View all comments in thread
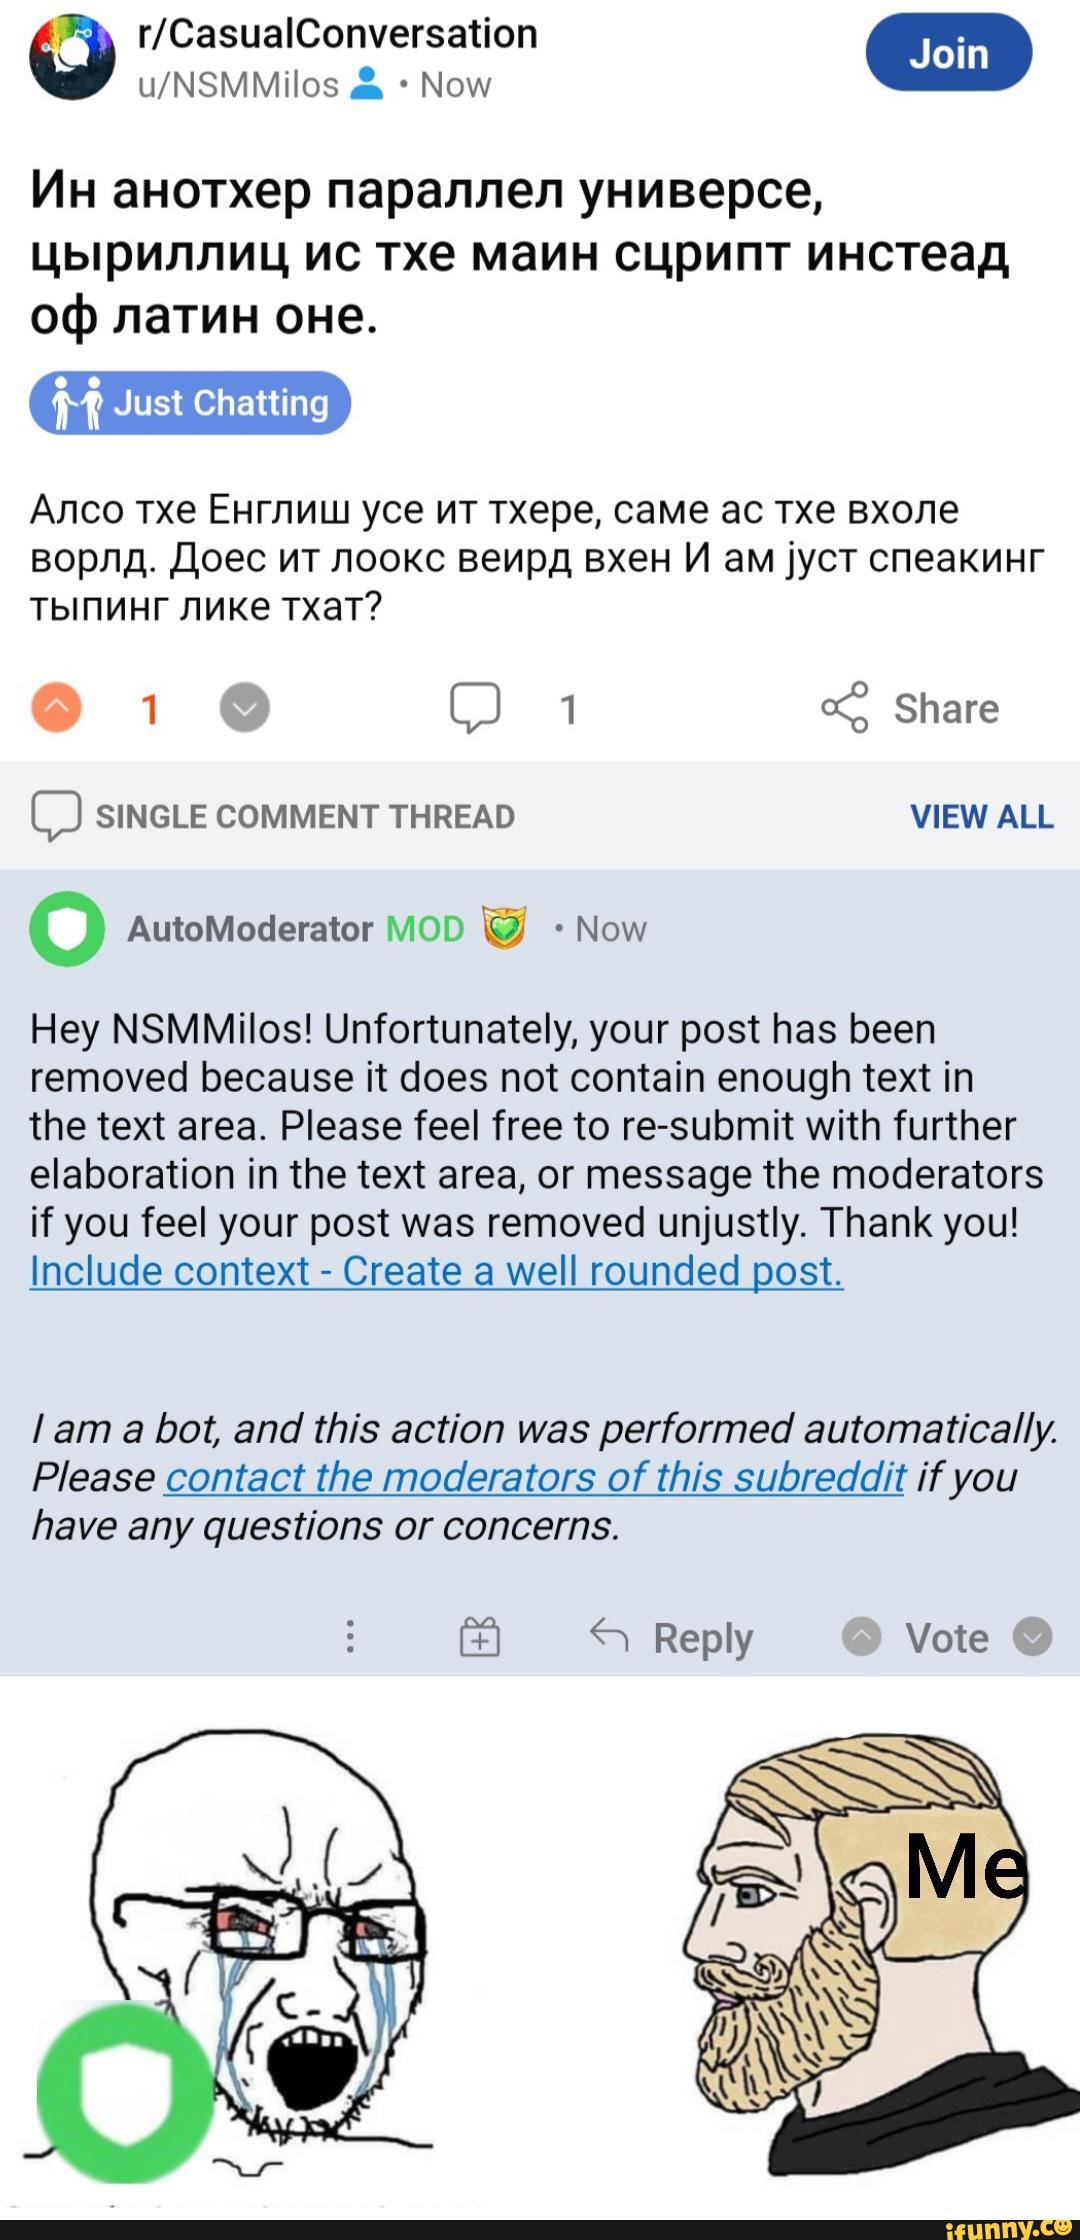This screenshot has height=2240, width=1080. click(981, 817)
